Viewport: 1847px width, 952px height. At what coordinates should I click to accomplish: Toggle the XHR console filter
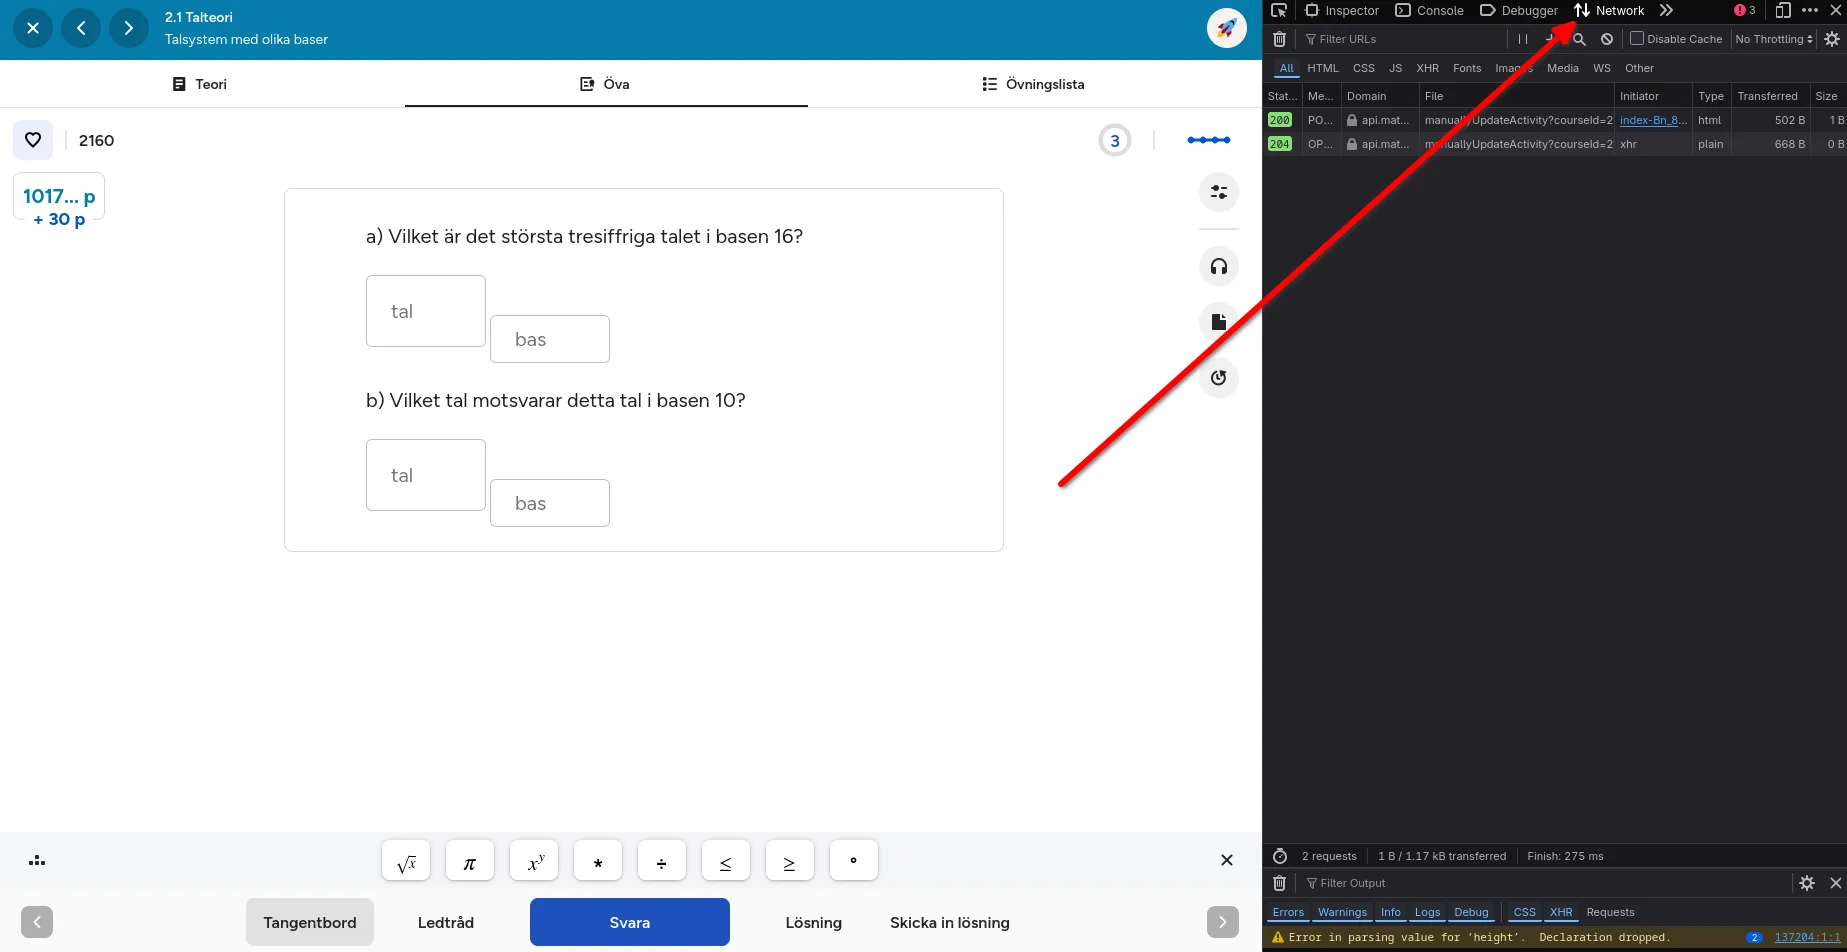pos(1561,912)
